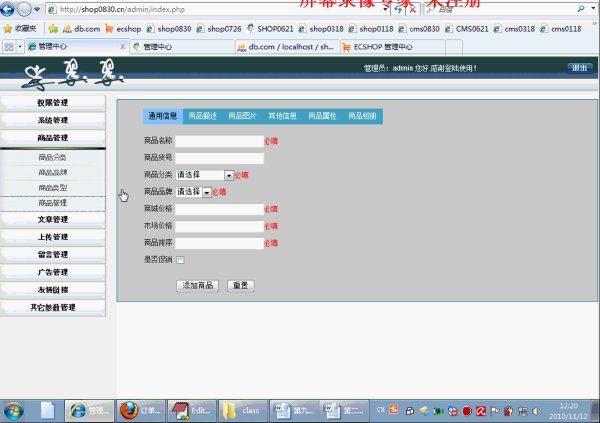Toggle the 是否促销 checkbox
This screenshot has height=423, width=600.
coord(180,260)
